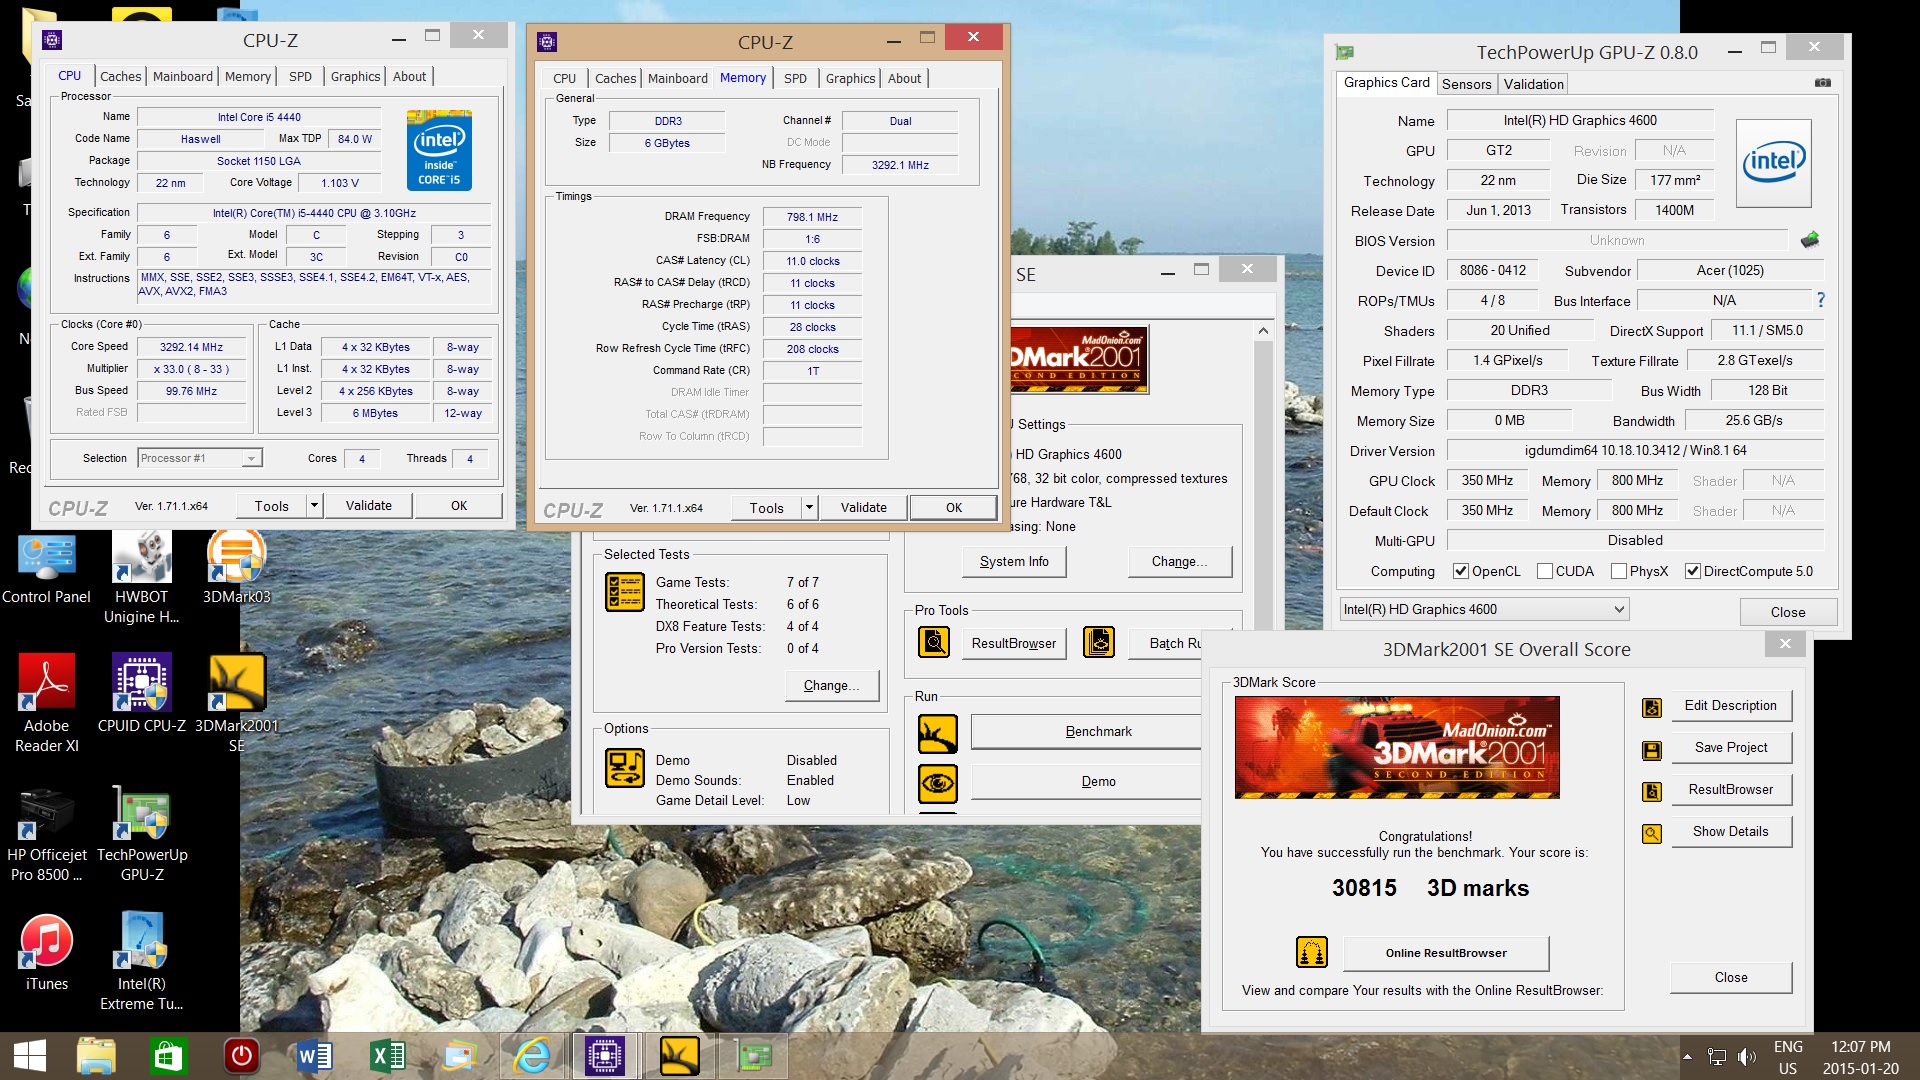
Task: Toggle the CUDA checkbox in GPU-Z
Action: [1545, 571]
